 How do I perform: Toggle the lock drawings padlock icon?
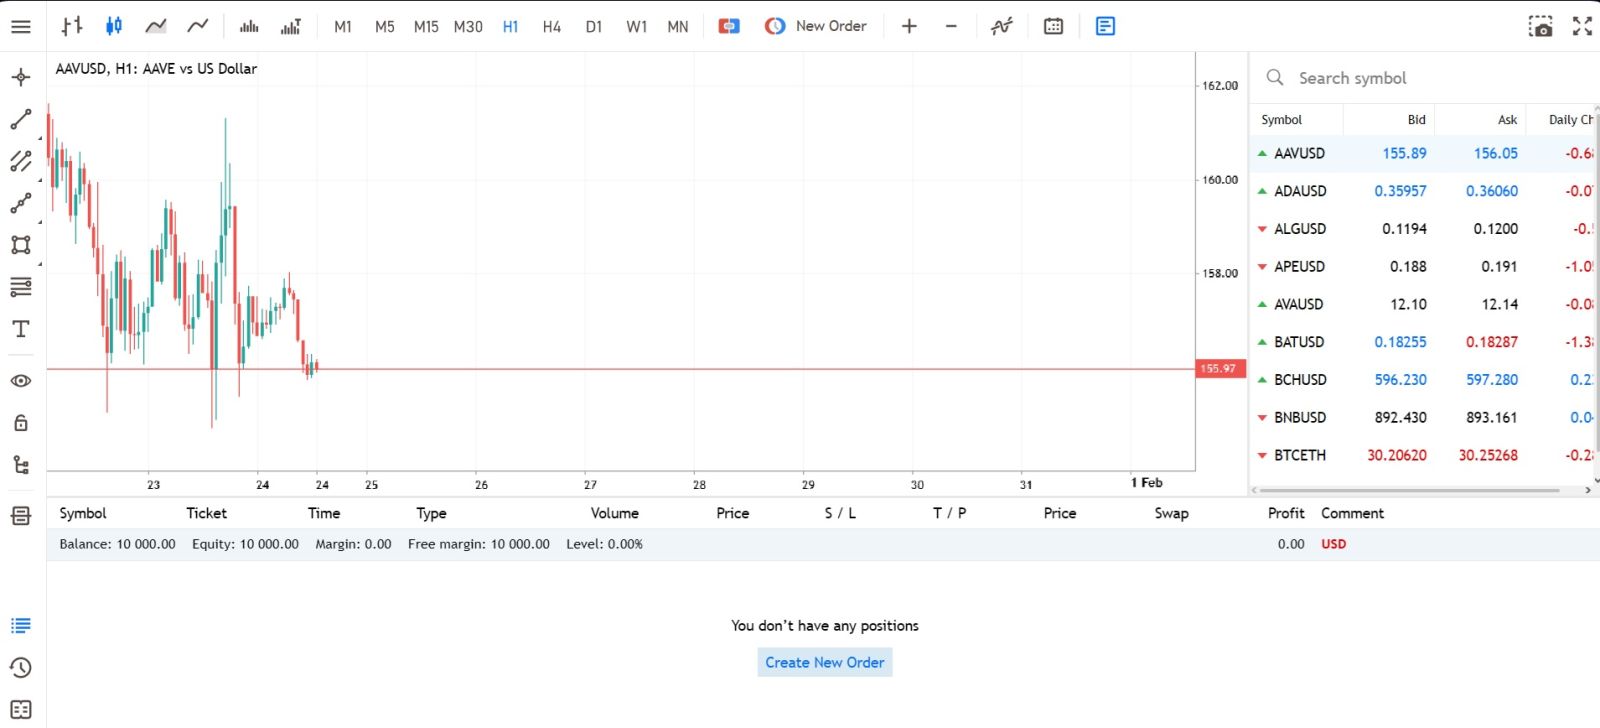click(x=21, y=423)
